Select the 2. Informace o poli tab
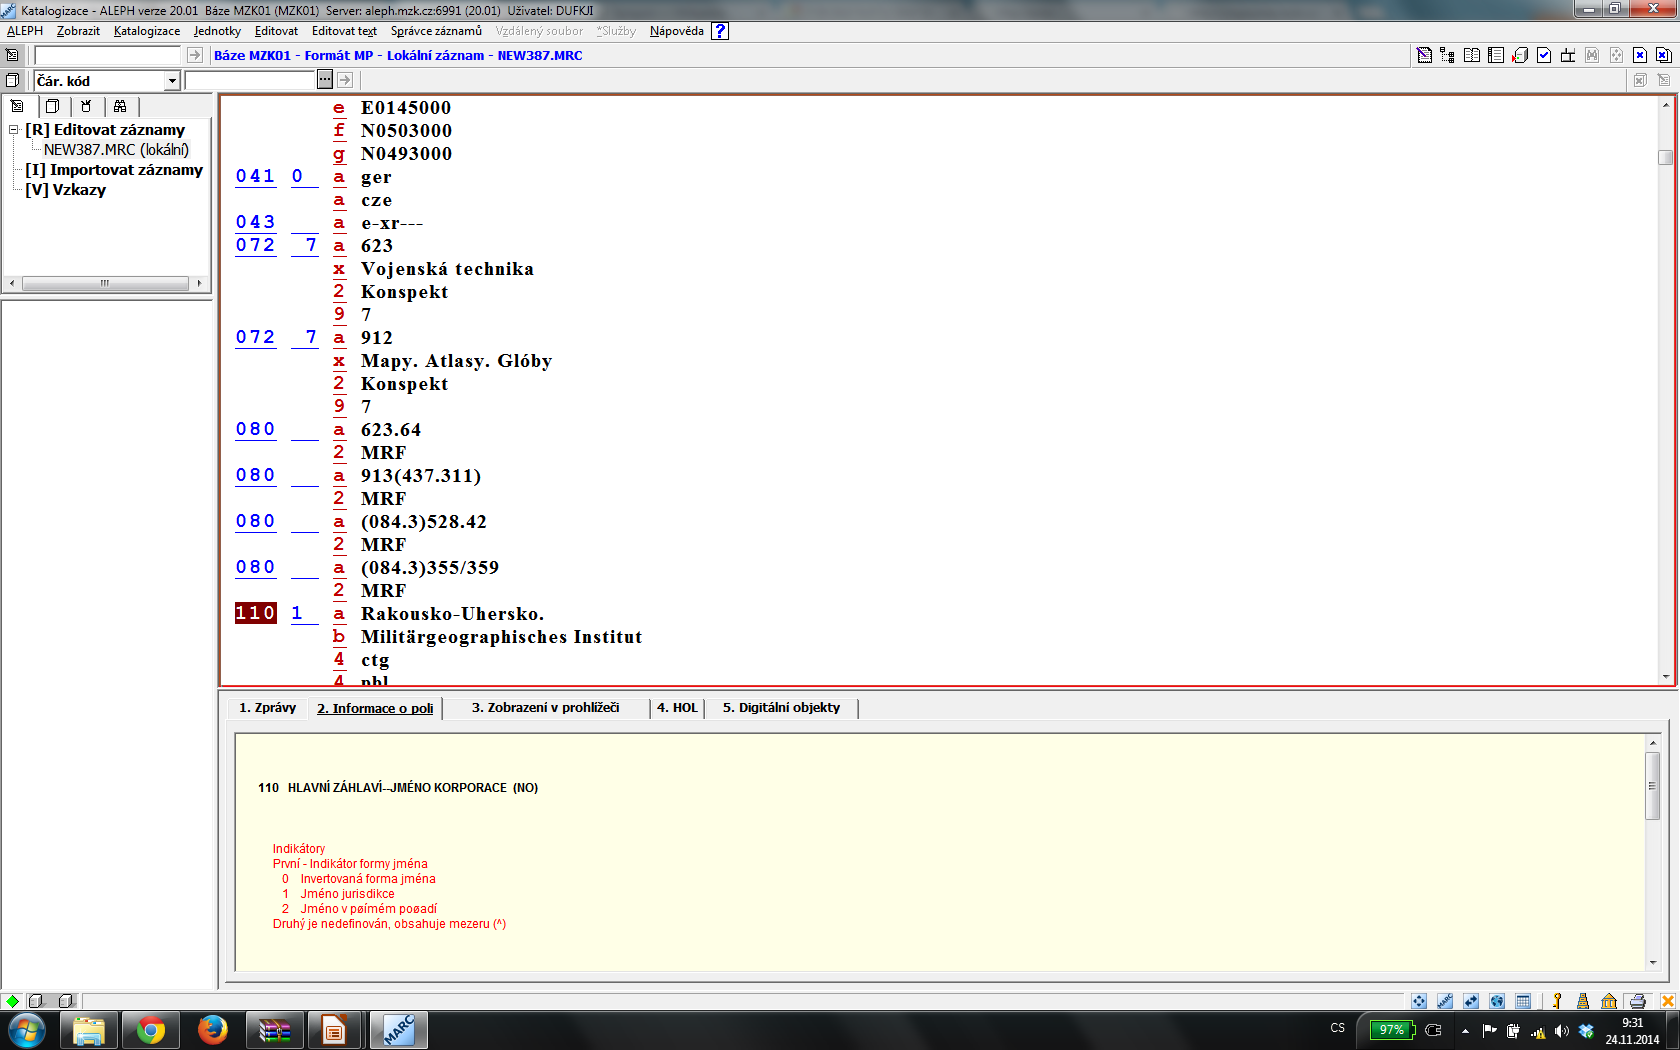Image resolution: width=1680 pixels, height=1050 pixels. (375, 708)
